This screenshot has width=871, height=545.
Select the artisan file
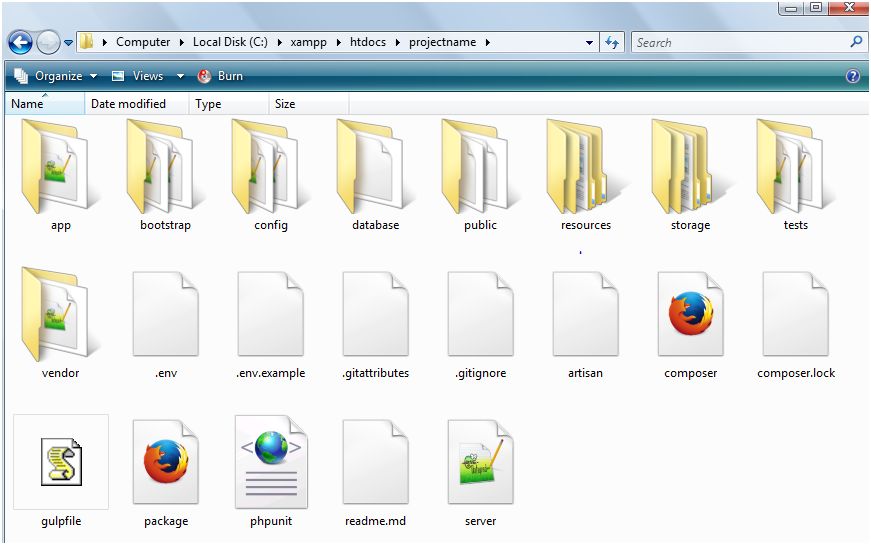click(x=585, y=314)
